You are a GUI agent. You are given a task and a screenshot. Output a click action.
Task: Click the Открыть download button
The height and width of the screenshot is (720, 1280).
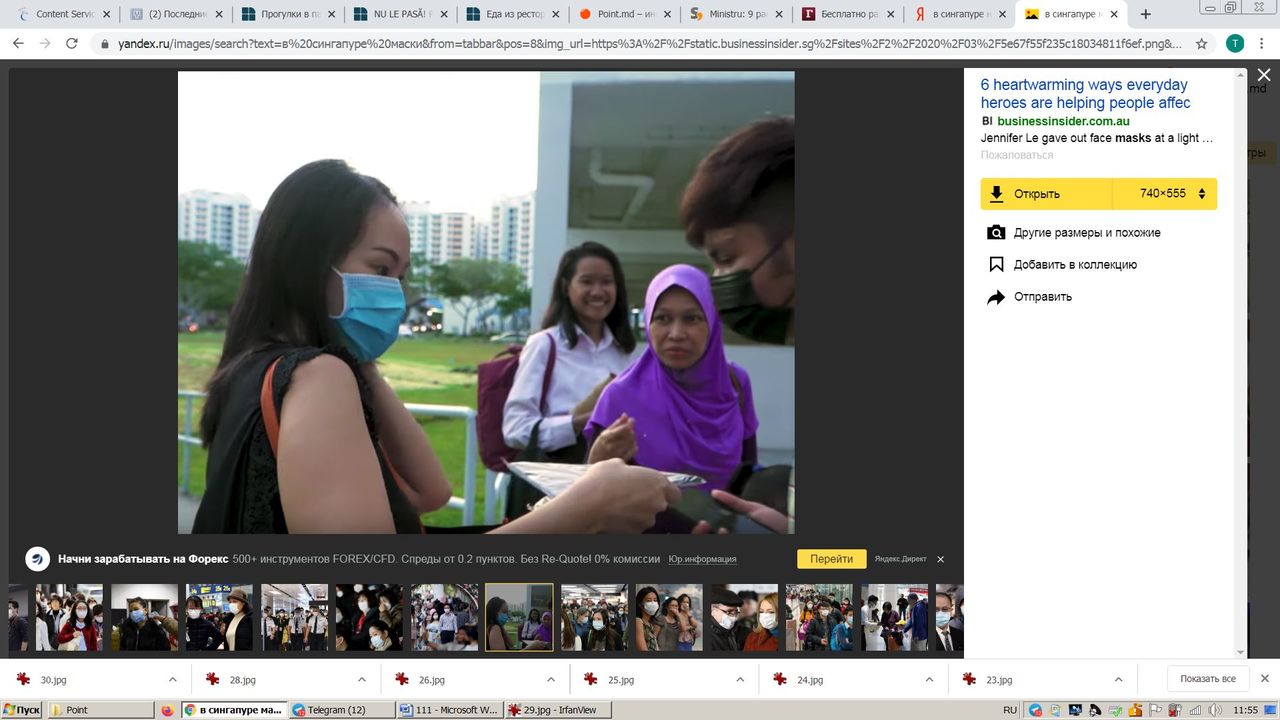click(1046, 194)
